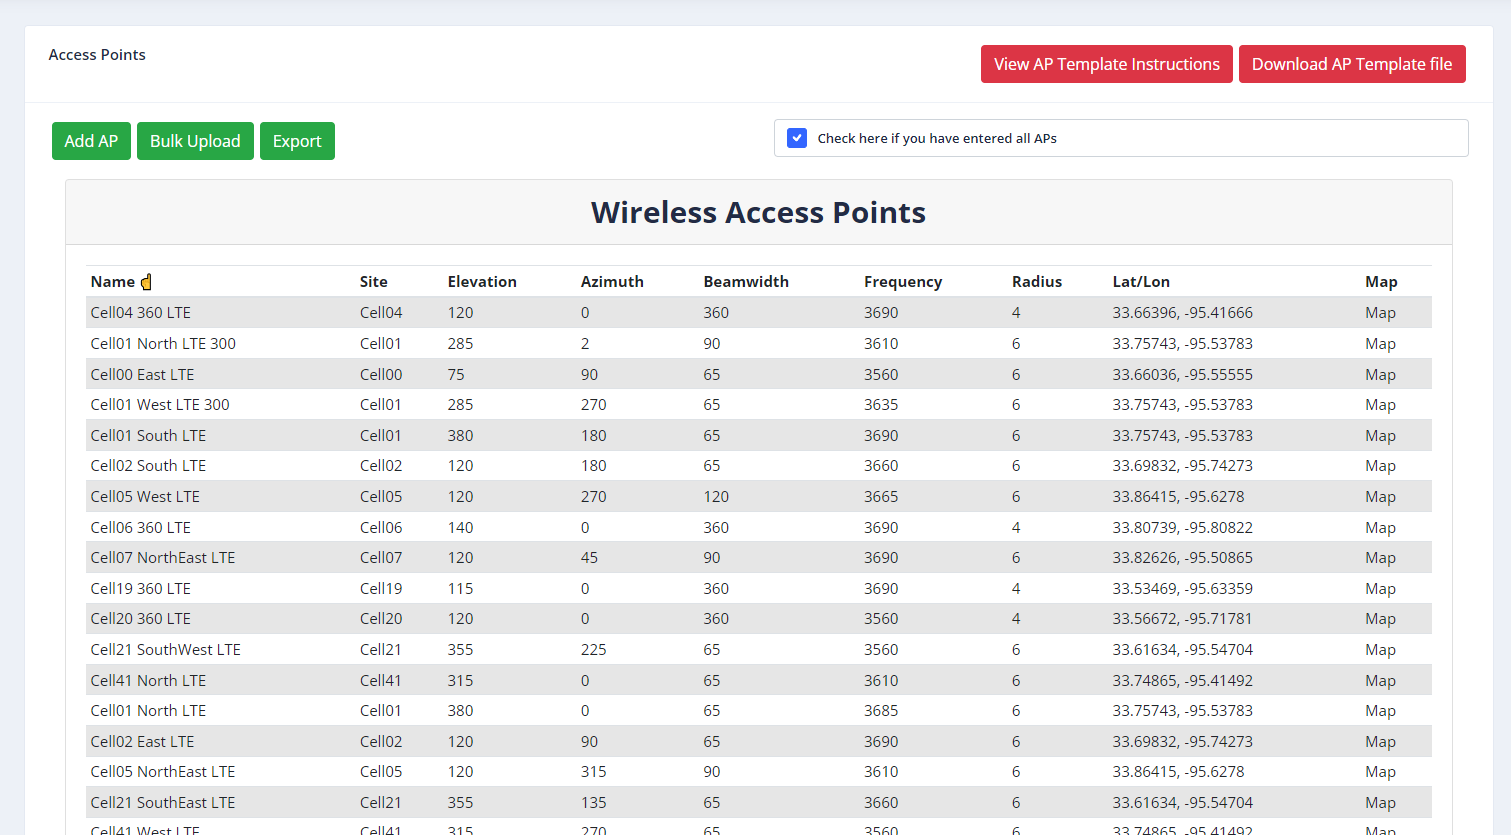Select the Cell00 East LTE name cell
This screenshot has height=835, width=1511.
pyautogui.click(x=143, y=375)
